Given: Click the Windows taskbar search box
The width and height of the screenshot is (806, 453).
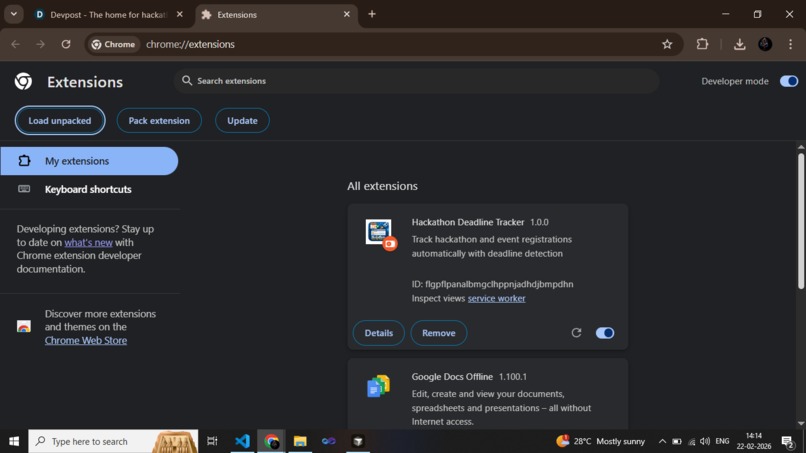Looking at the screenshot, I should [x=113, y=441].
